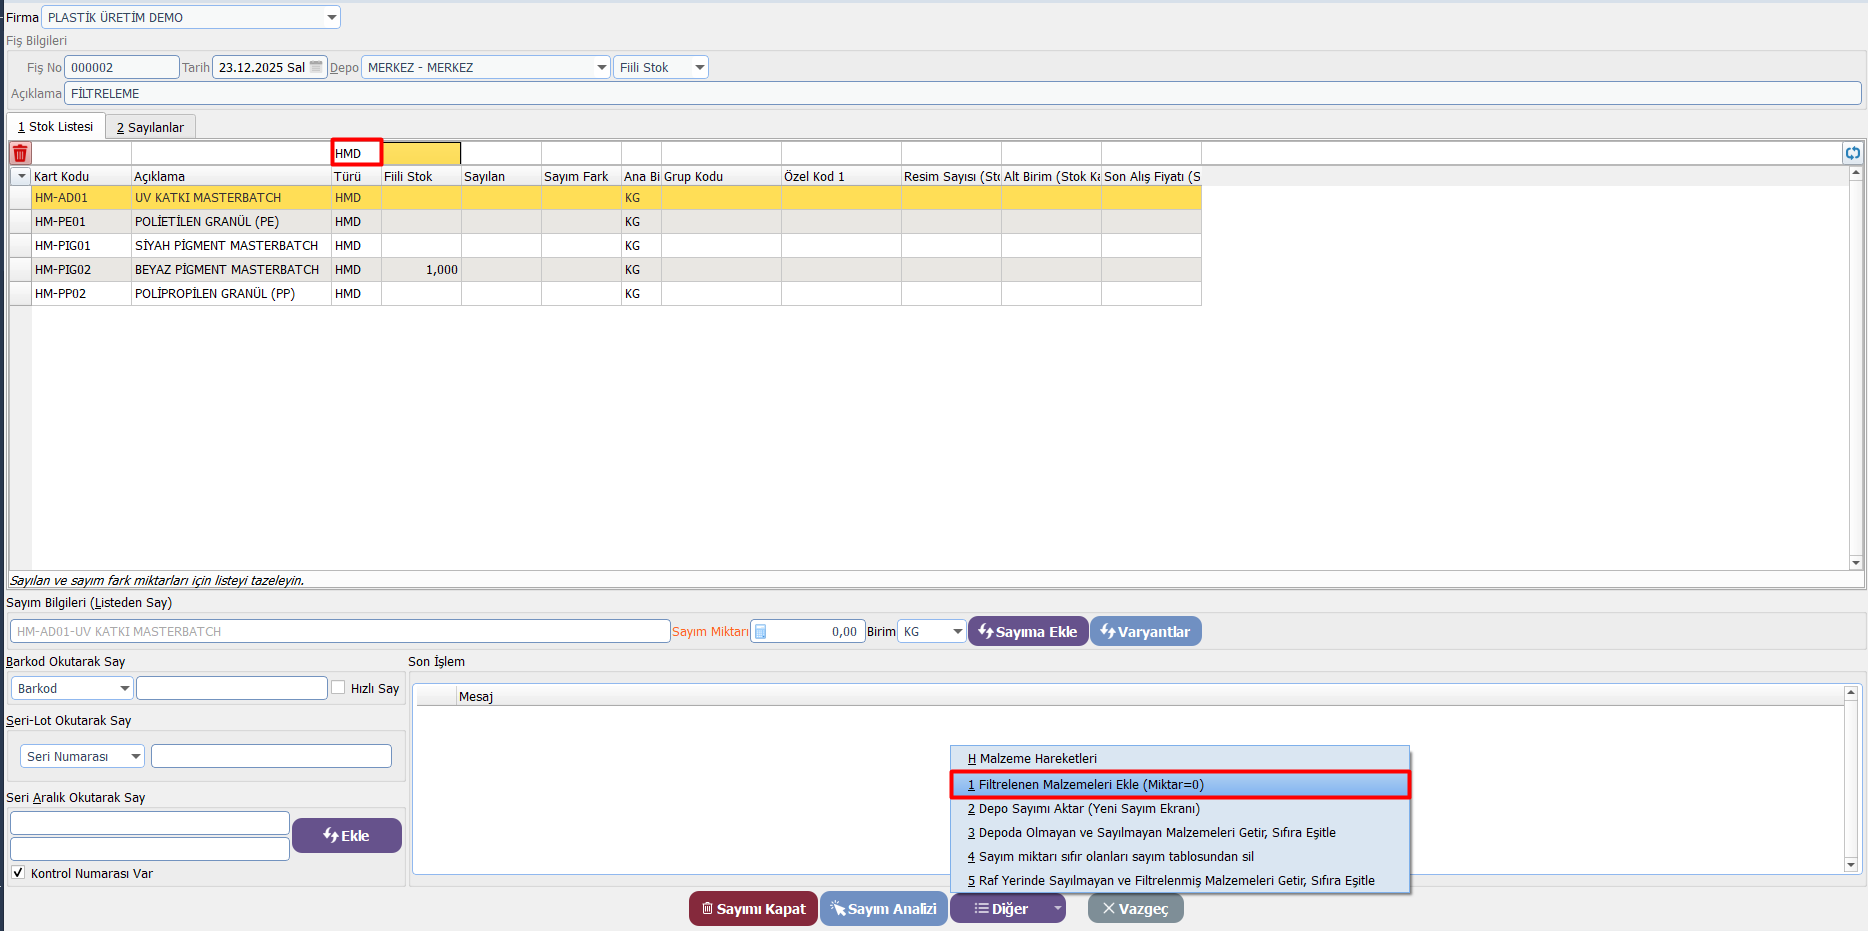The width and height of the screenshot is (1868, 931).
Task: Click the Ekle button for serial range
Action: coord(346,836)
